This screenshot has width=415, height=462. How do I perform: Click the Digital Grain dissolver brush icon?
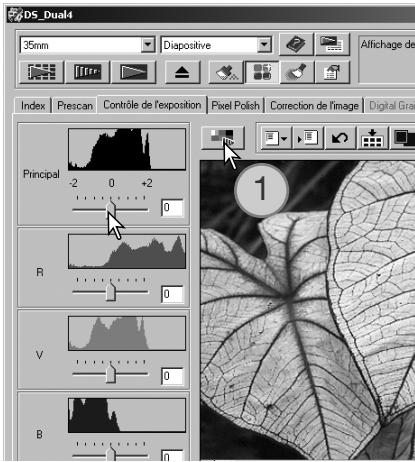point(297,72)
